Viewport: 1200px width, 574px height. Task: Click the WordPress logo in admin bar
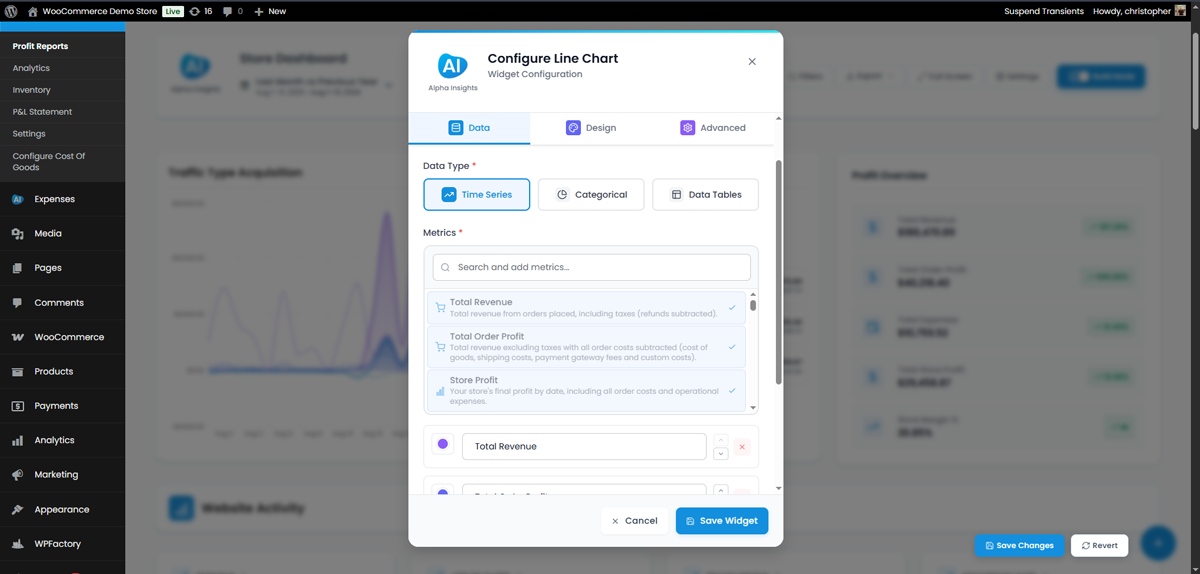11,11
